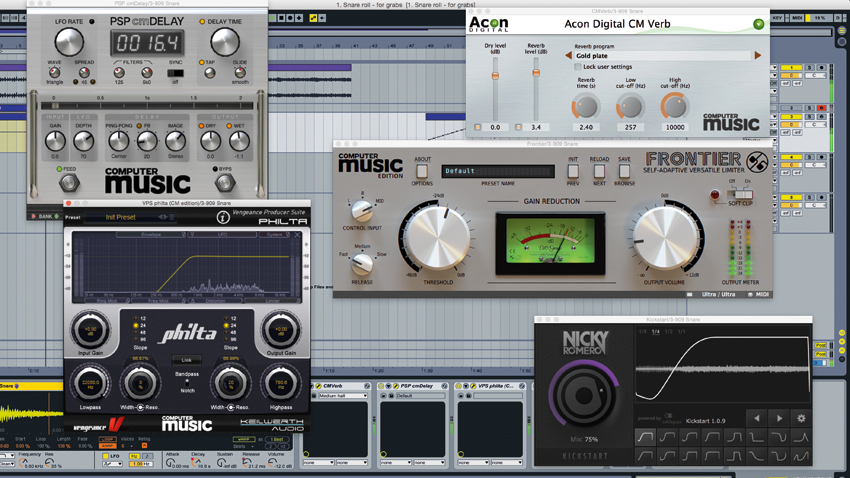Toggle the PSP cmDelay device activator circle
The width and height of the screenshot is (850, 478).
click(x=381, y=386)
